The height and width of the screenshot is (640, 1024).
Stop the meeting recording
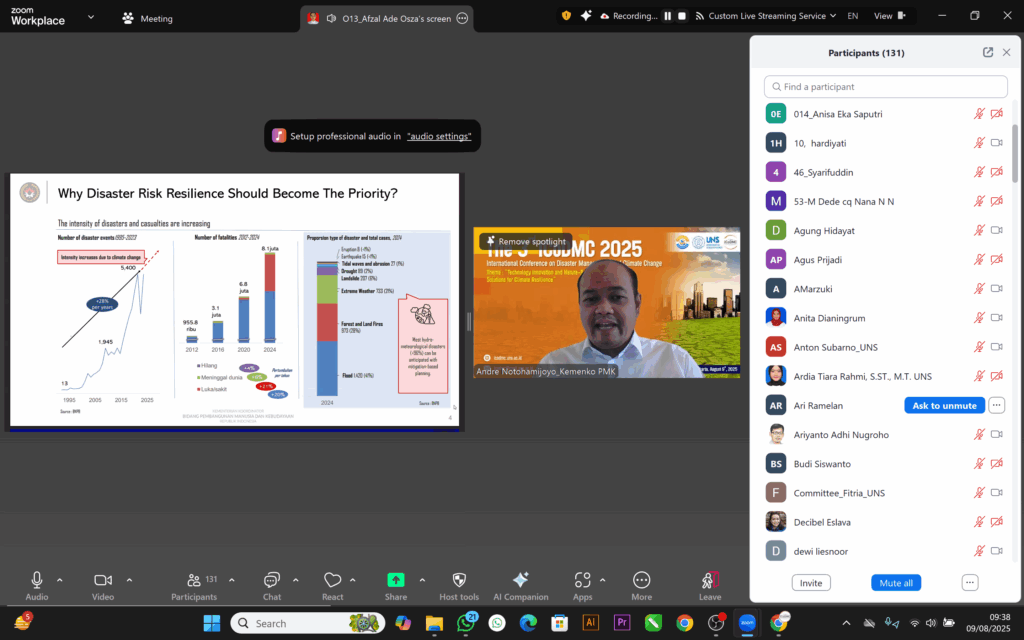click(x=682, y=16)
